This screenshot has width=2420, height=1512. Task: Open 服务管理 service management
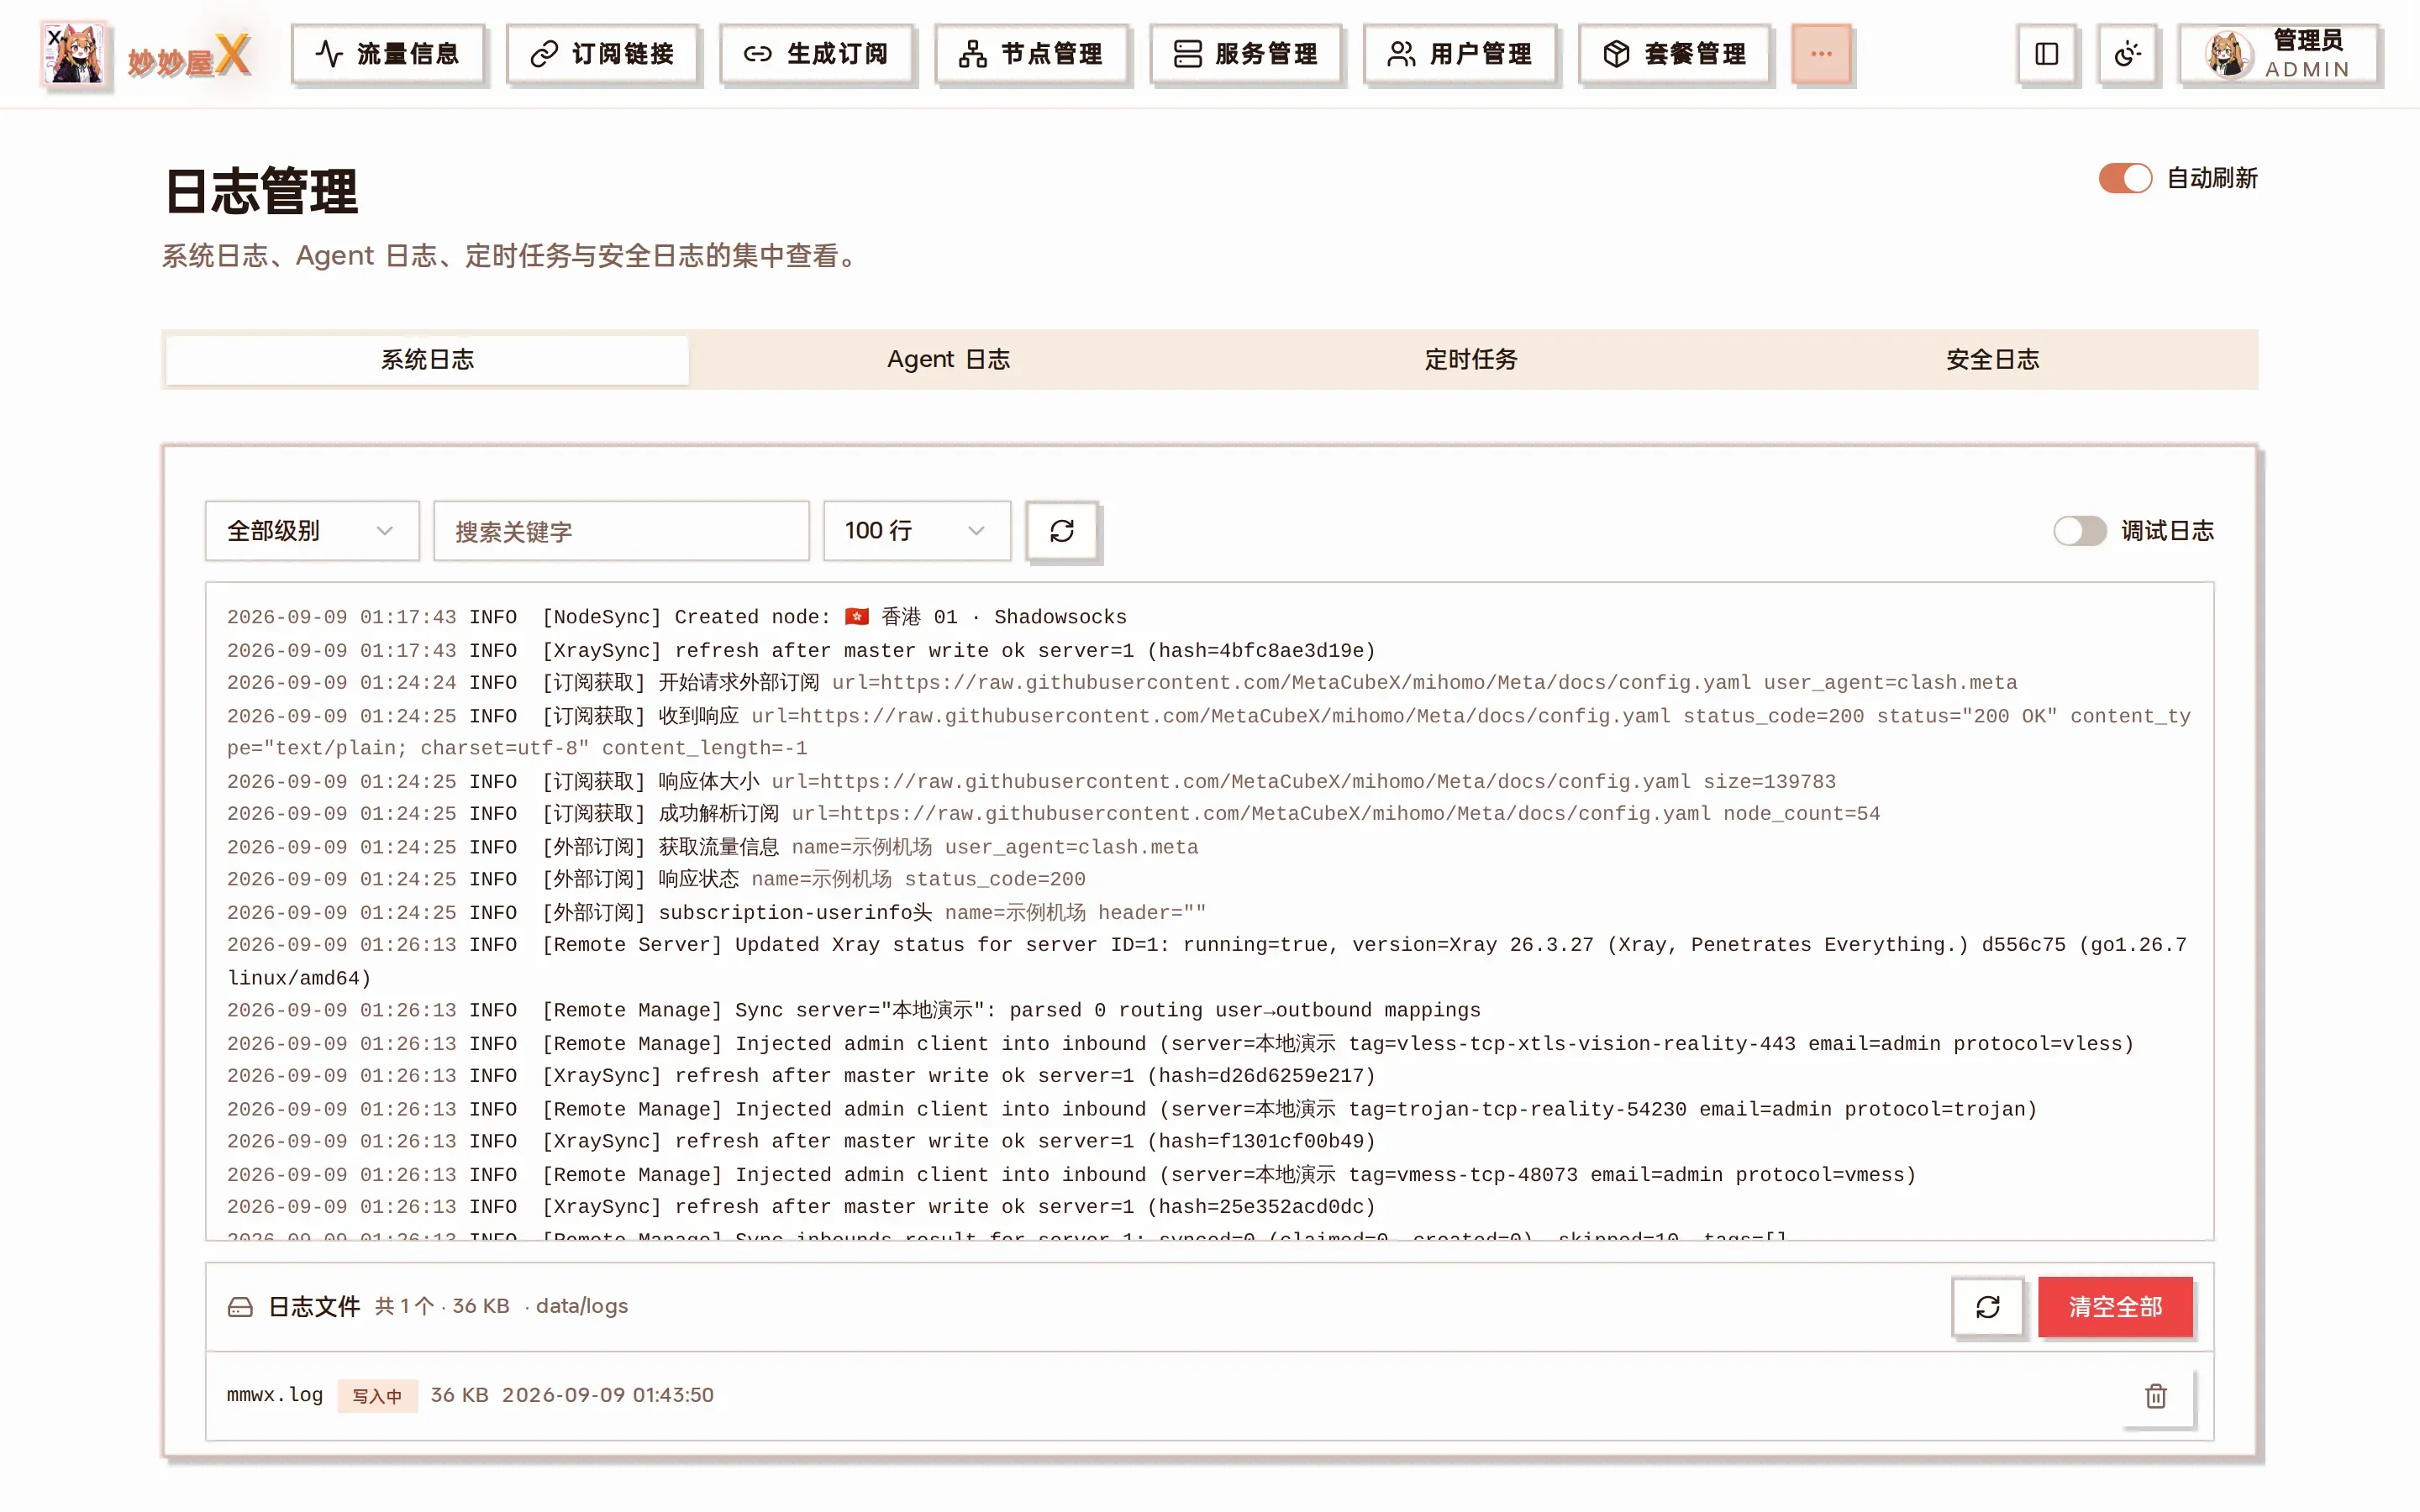coord(1245,54)
